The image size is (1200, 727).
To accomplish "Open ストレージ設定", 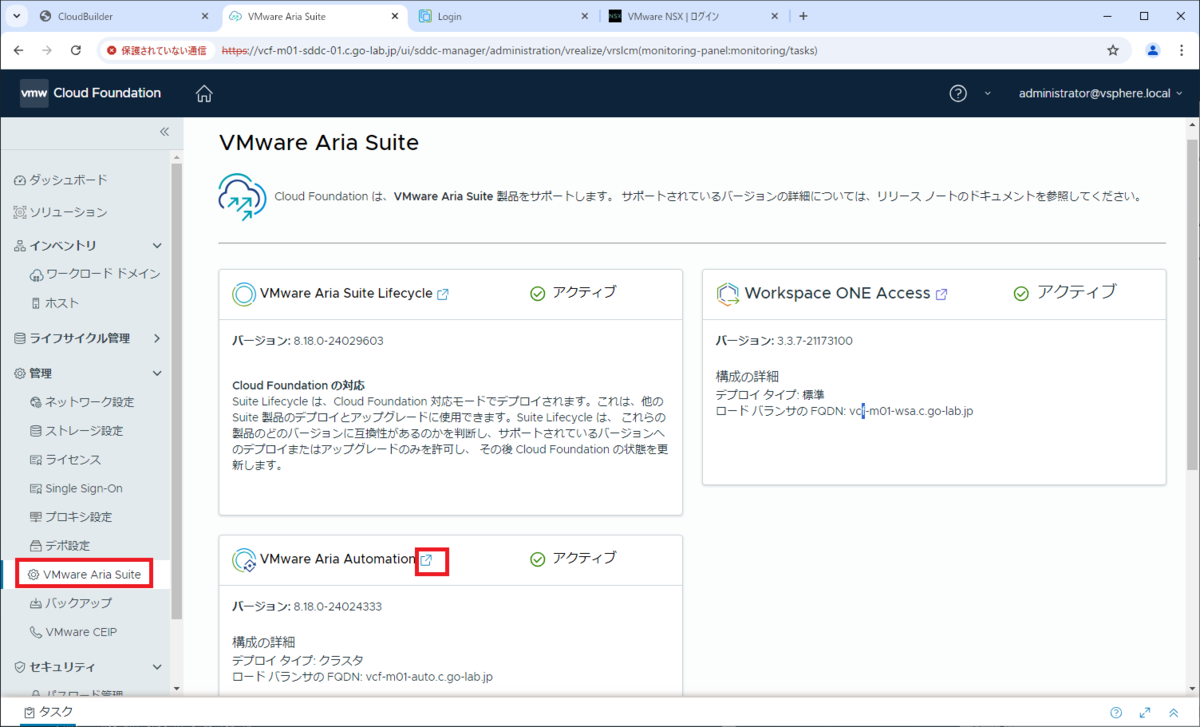I will 77,431.
